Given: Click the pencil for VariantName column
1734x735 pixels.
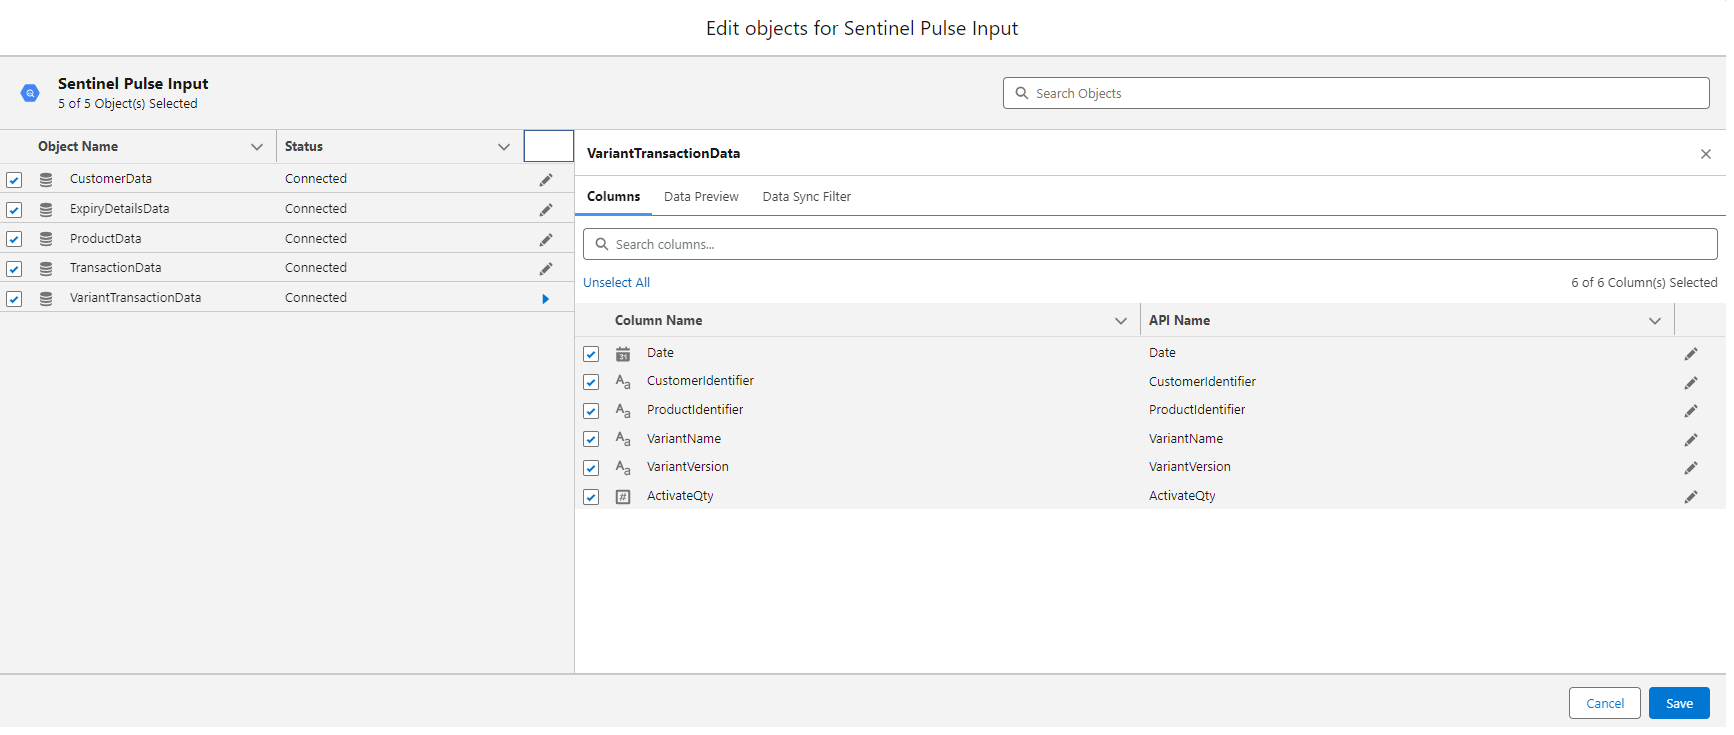Looking at the screenshot, I should pos(1690,440).
